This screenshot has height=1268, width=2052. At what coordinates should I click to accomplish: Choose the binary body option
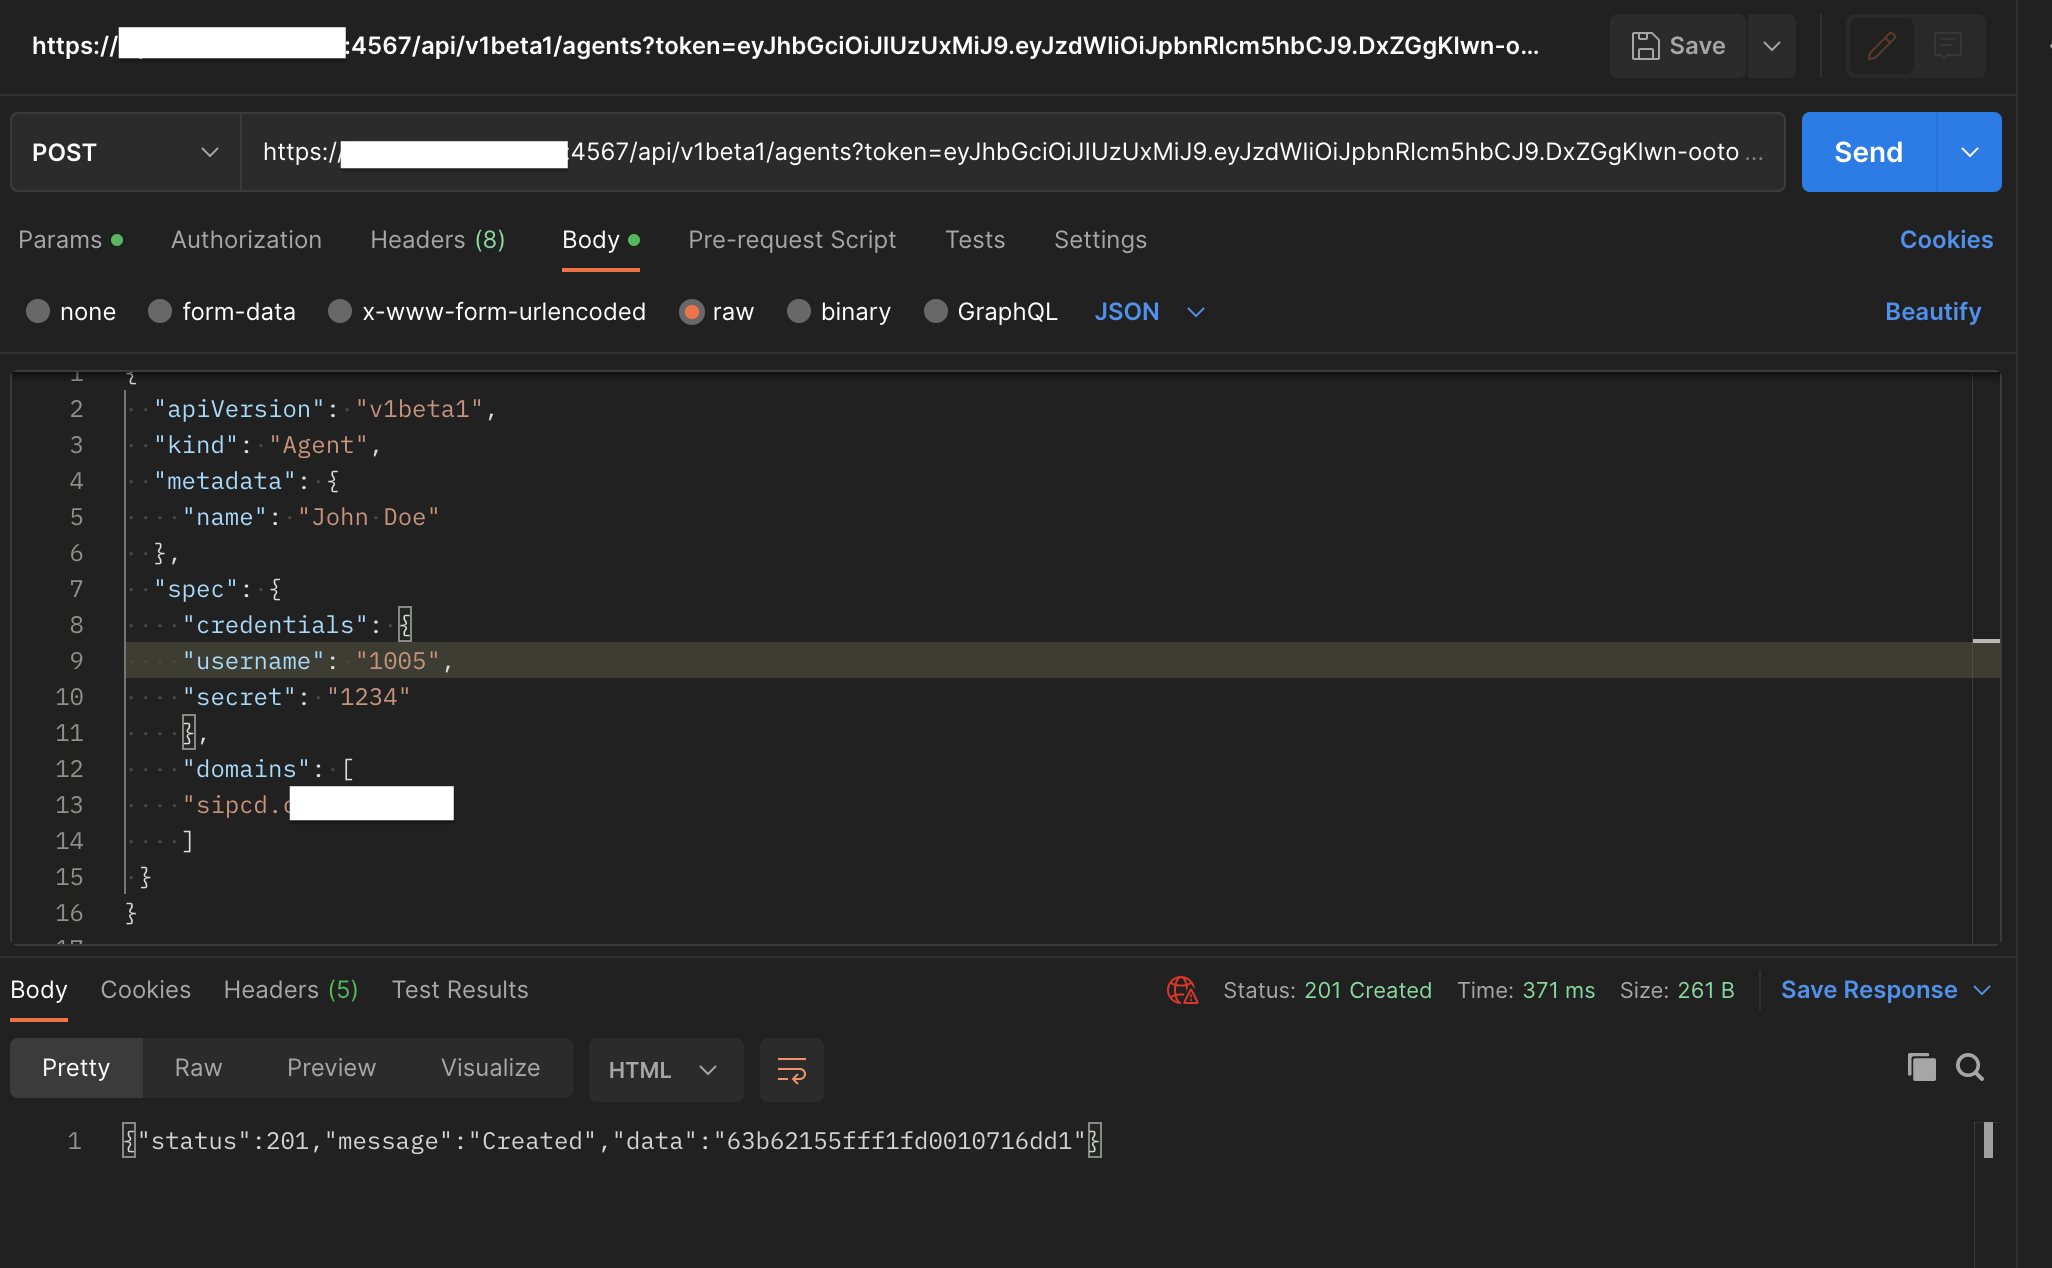coord(799,312)
